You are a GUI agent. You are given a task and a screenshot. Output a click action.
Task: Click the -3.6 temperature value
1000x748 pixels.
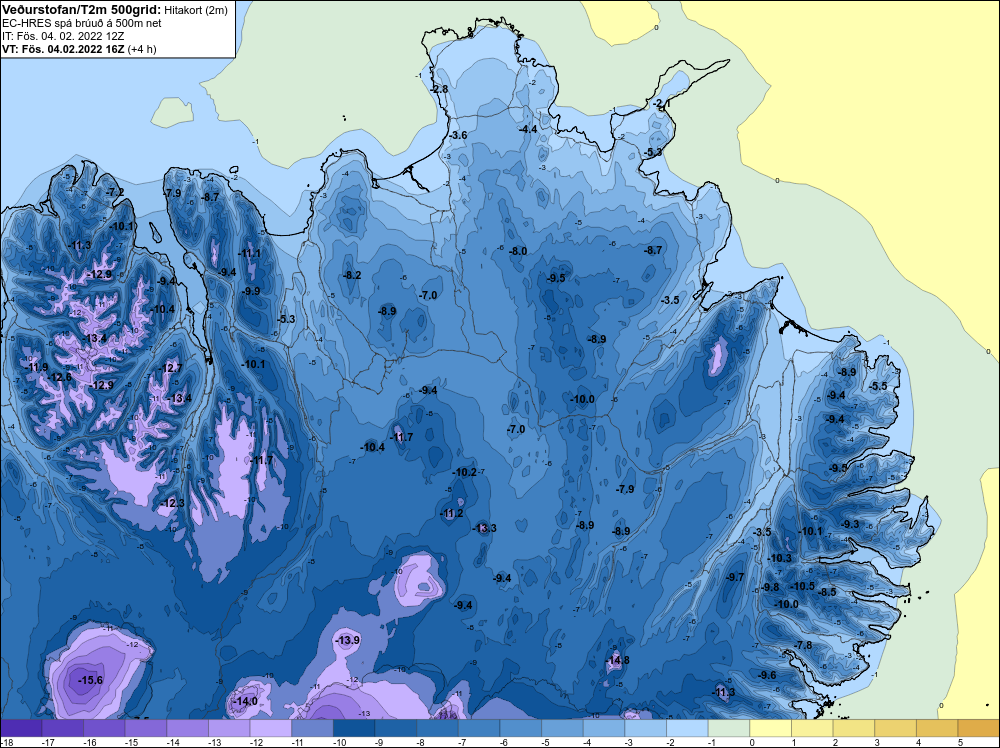coord(459,135)
